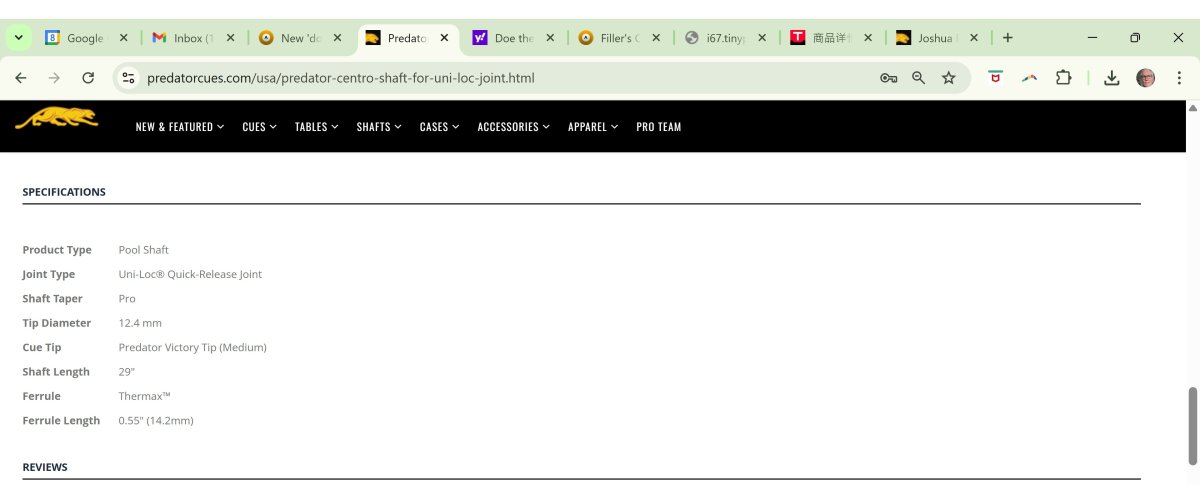Open the tab search dropdown arrow
Screen dimensions: 1200x485
coord(19,38)
